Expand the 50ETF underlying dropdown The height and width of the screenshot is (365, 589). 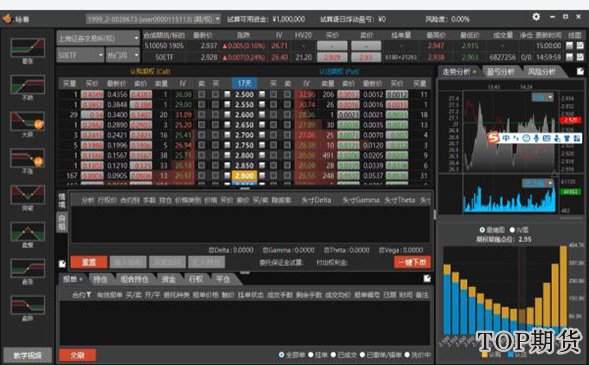coord(80,55)
